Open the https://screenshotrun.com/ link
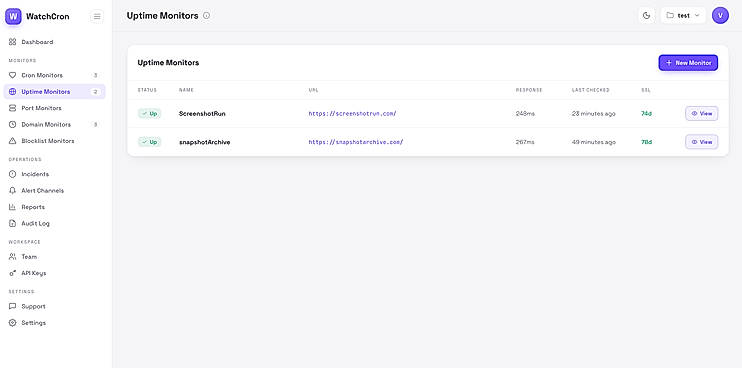 pyautogui.click(x=353, y=114)
